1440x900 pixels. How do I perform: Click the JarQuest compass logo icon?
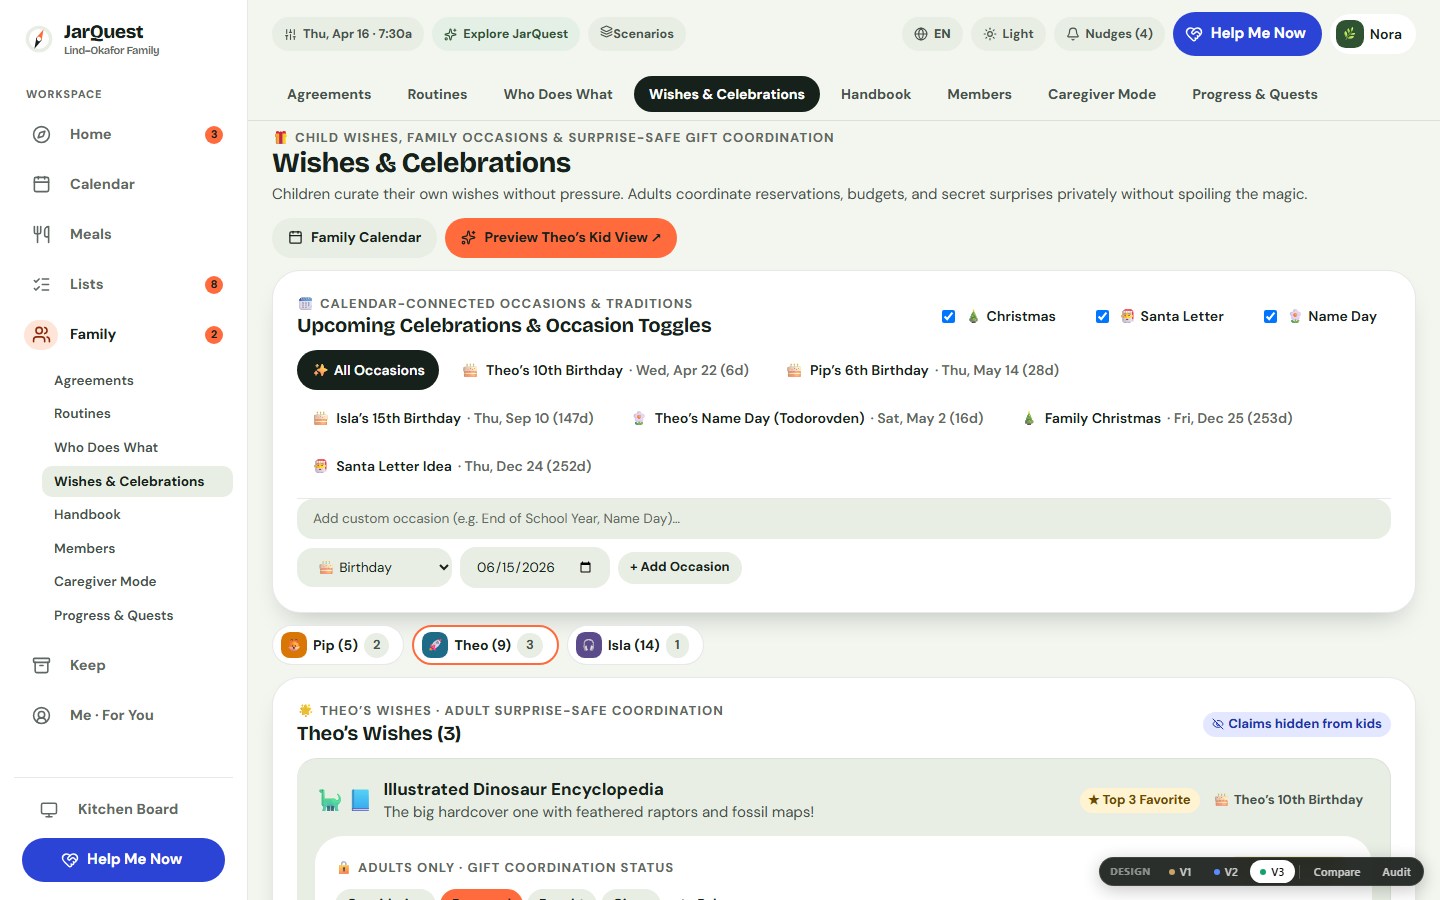click(38, 39)
